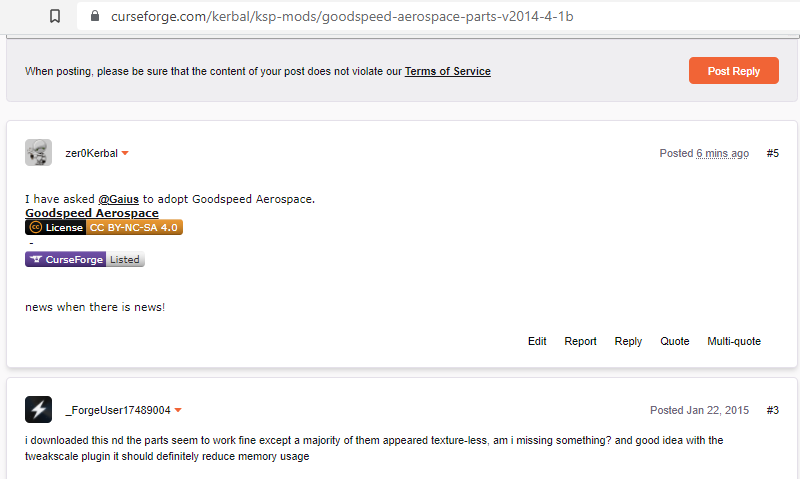Viewport: 800px width, 479px height.
Task: Open the @Gaius mention link
Action: click(x=118, y=199)
